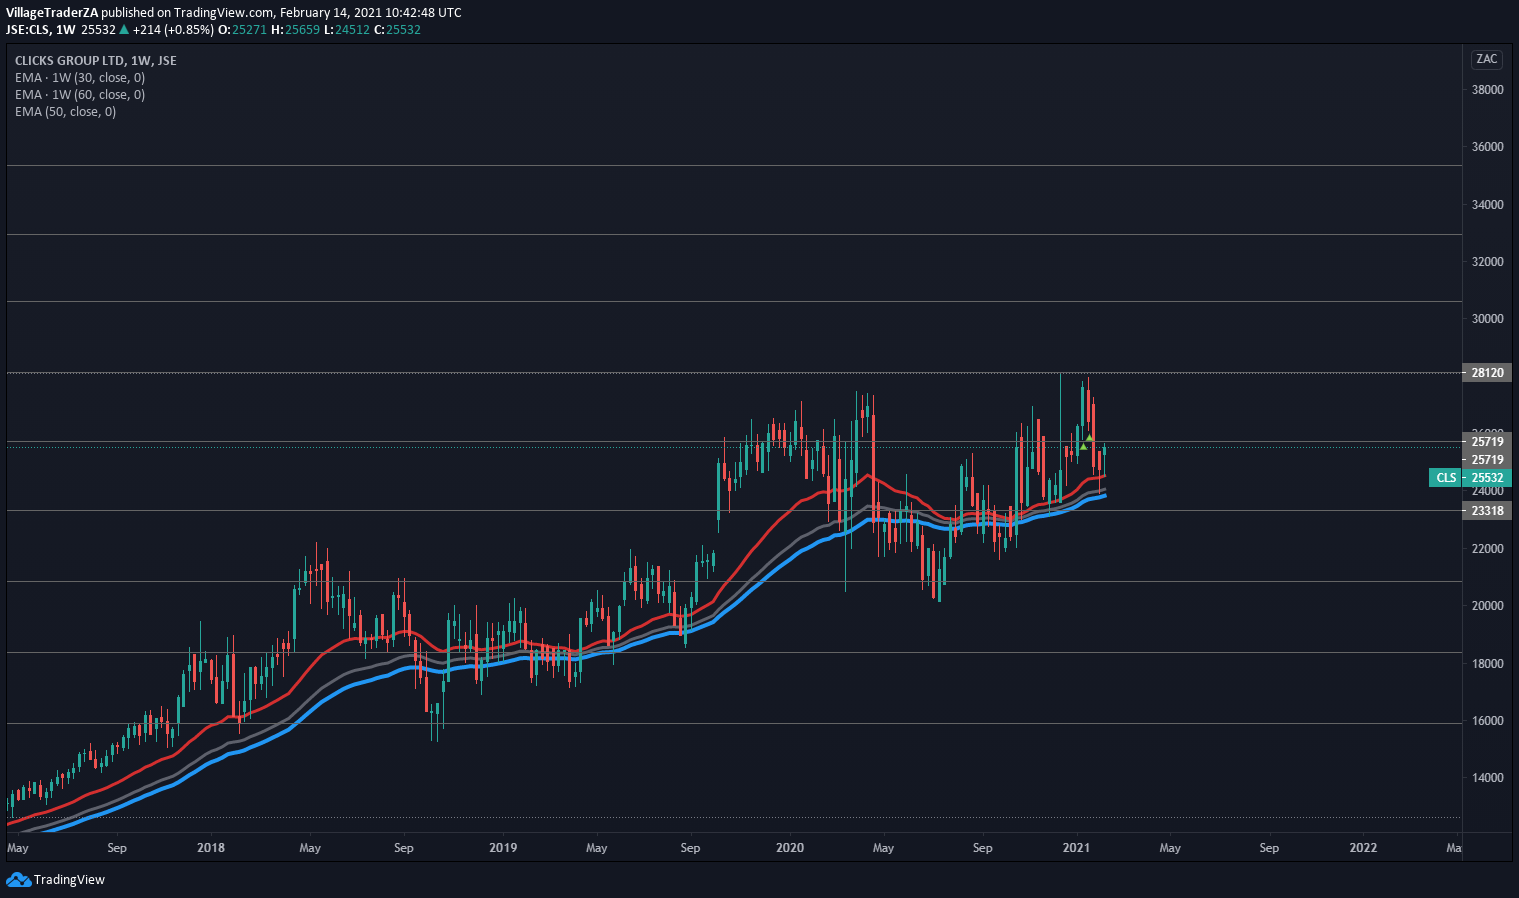Click the 23318 price level label
Viewport: 1519px width, 898px height.
click(x=1487, y=511)
